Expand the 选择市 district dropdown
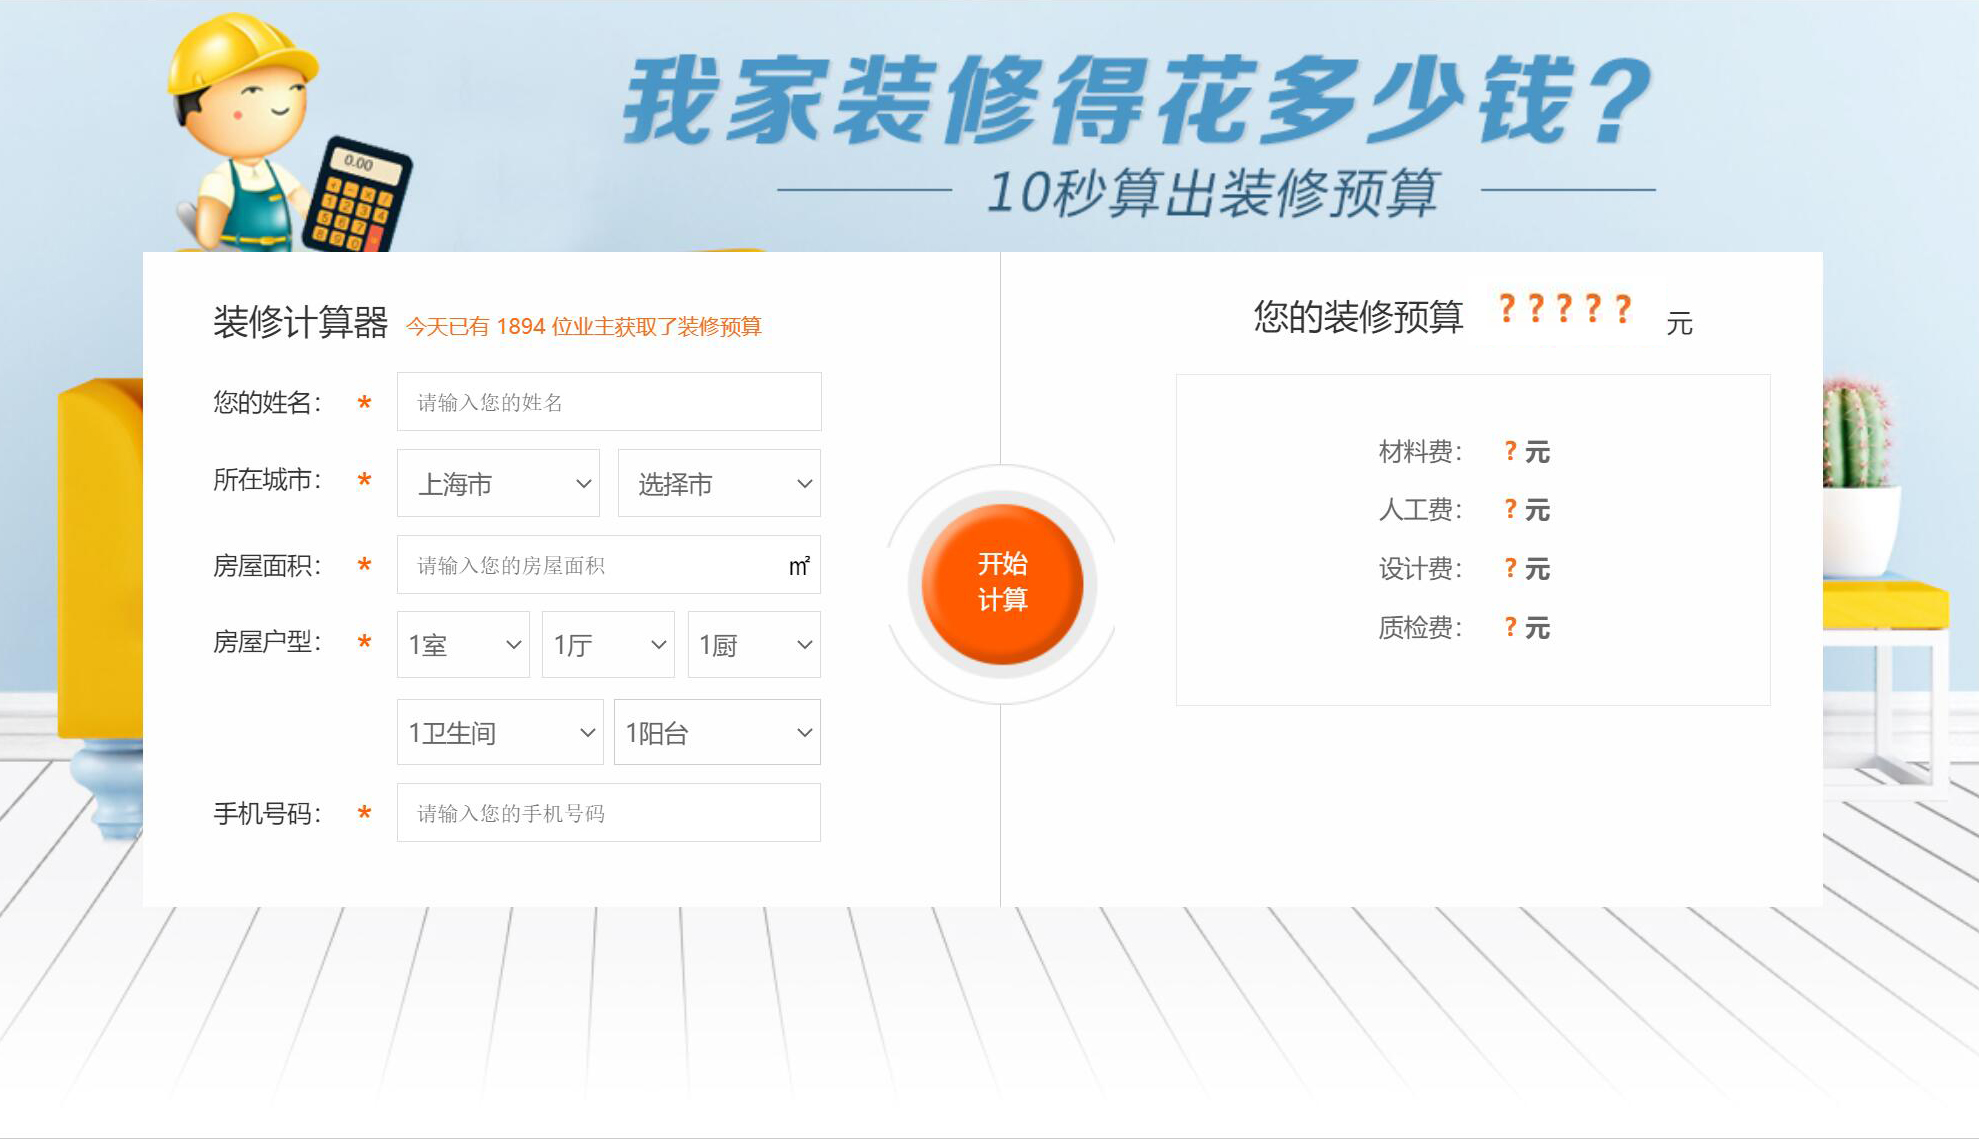Screen dimensions: 1979x1141 717,483
